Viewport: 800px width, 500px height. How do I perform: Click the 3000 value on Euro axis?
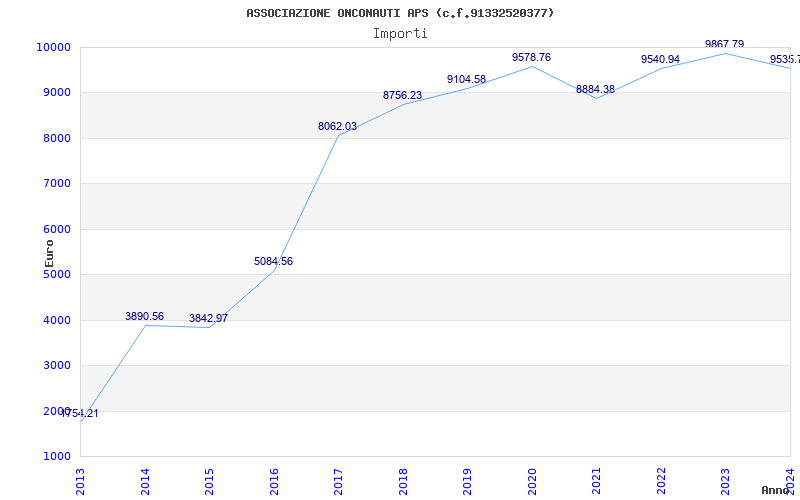point(56,366)
